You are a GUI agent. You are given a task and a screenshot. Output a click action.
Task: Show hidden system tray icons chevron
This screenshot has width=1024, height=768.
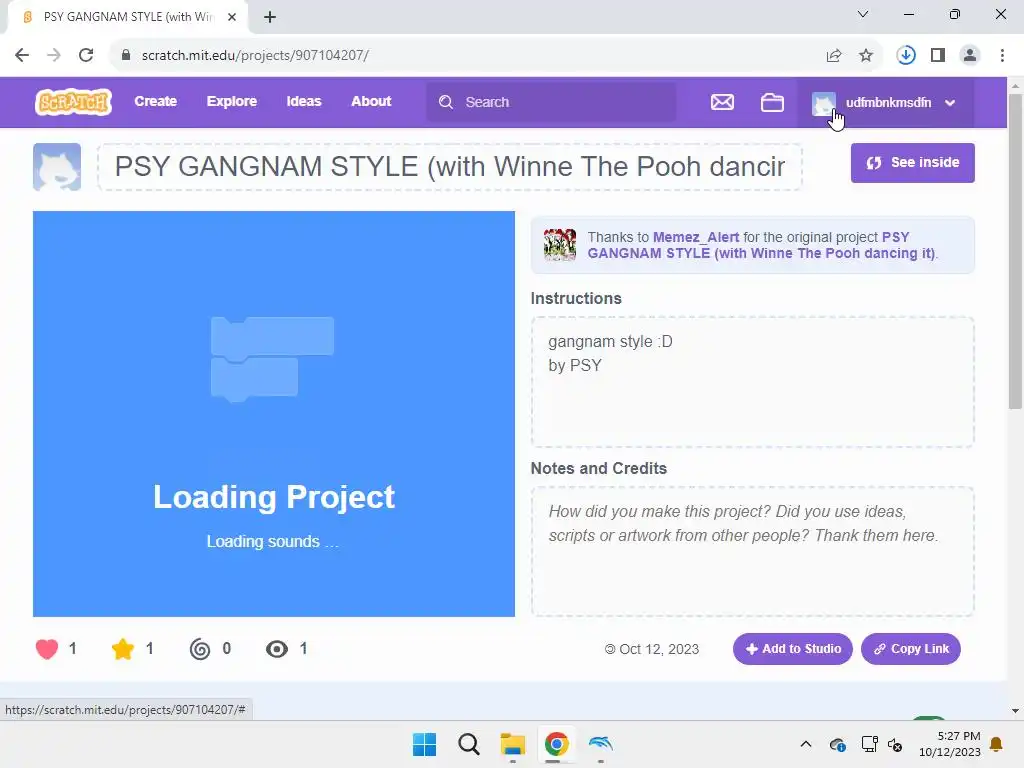tap(806, 744)
